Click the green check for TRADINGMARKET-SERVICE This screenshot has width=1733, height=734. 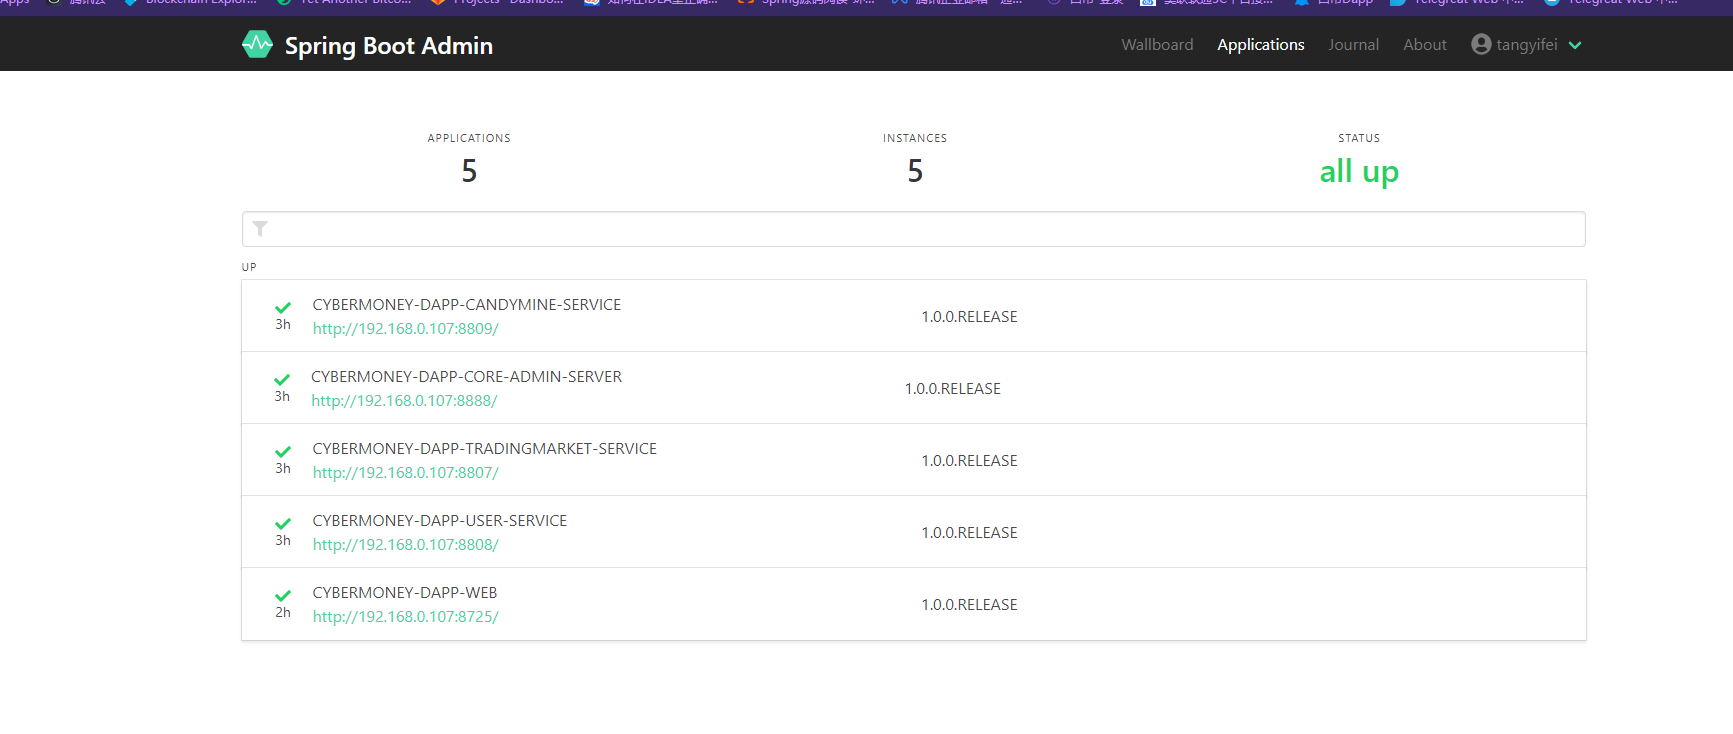283,452
